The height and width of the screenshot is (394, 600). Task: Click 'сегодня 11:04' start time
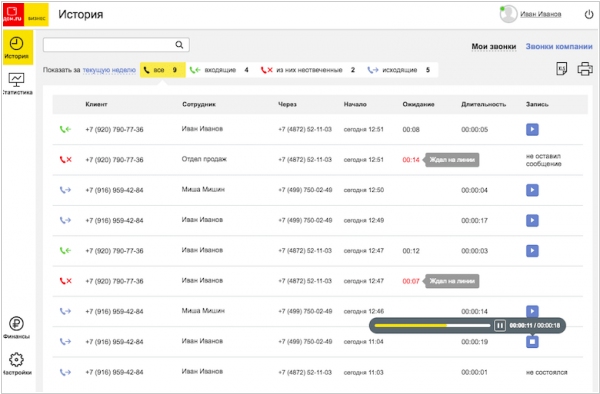[363, 342]
